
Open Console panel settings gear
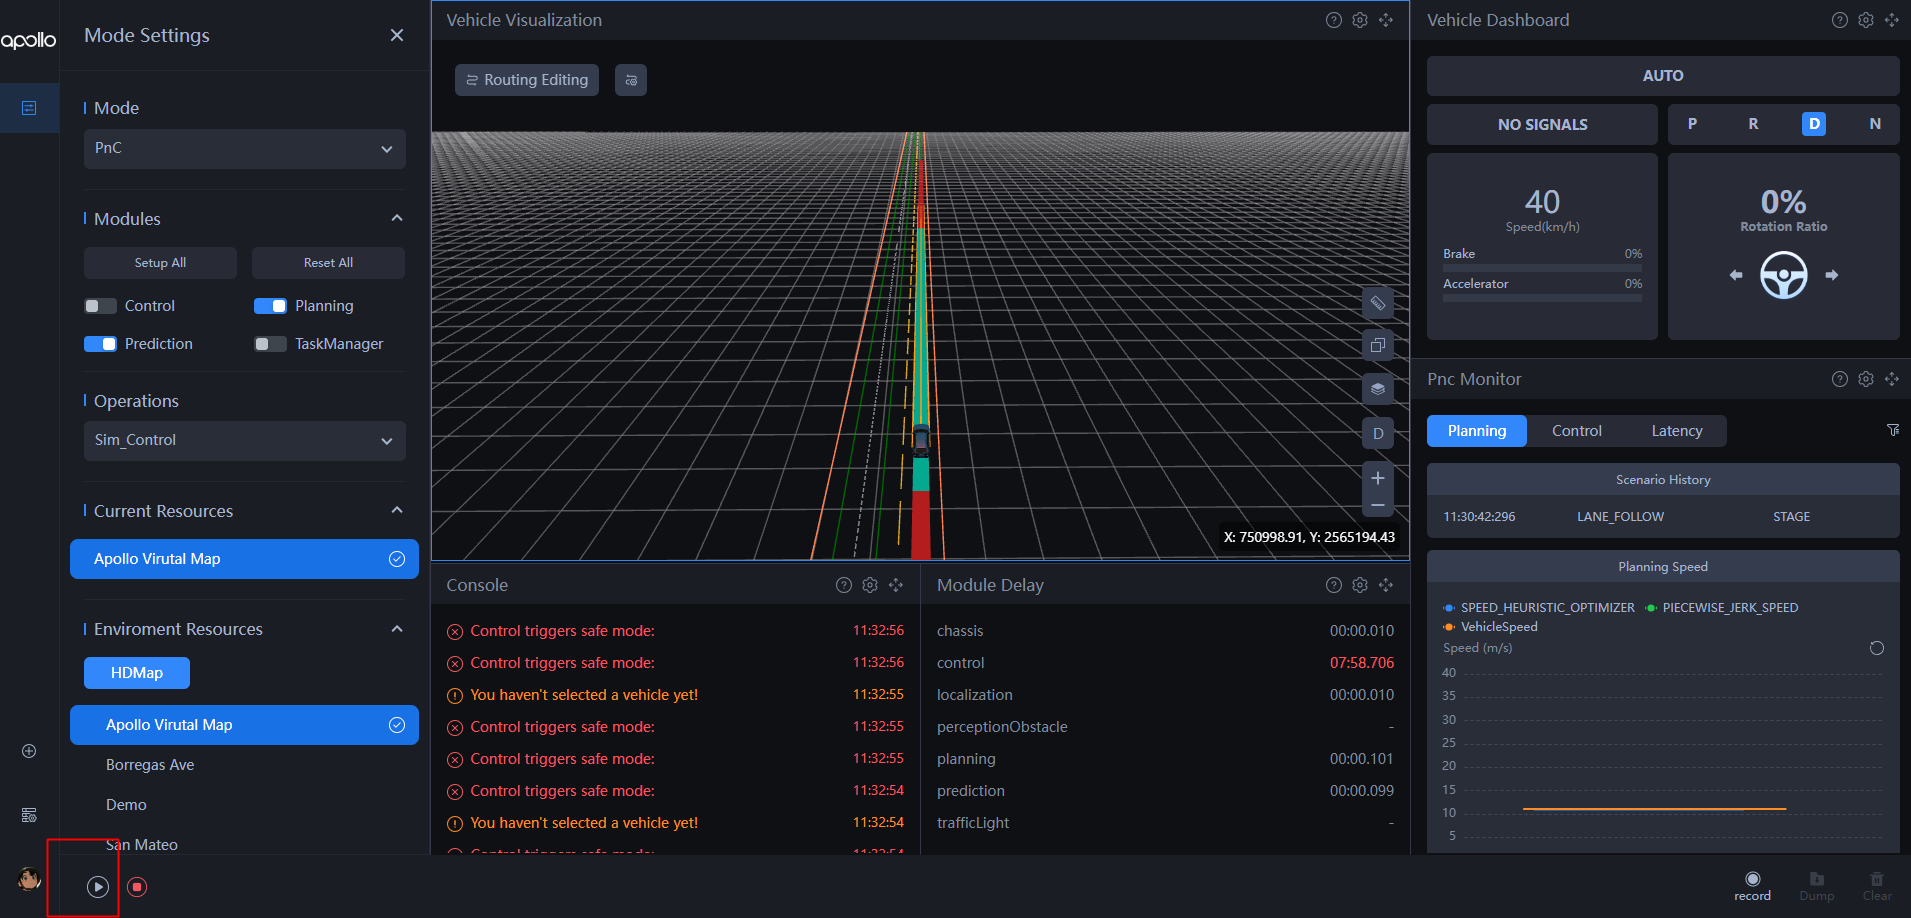pos(870,585)
